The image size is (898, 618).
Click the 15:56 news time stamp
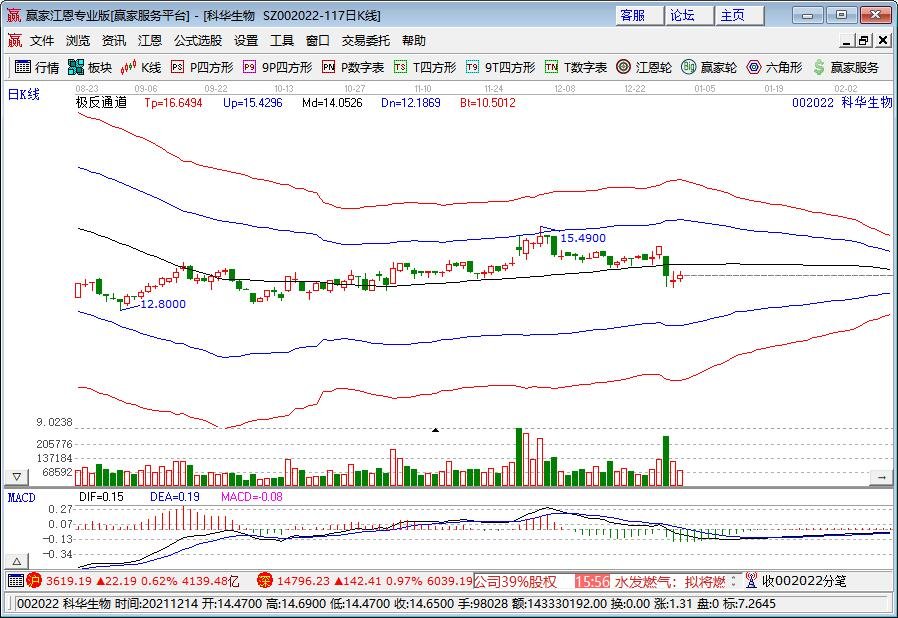(x=592, y=581)
